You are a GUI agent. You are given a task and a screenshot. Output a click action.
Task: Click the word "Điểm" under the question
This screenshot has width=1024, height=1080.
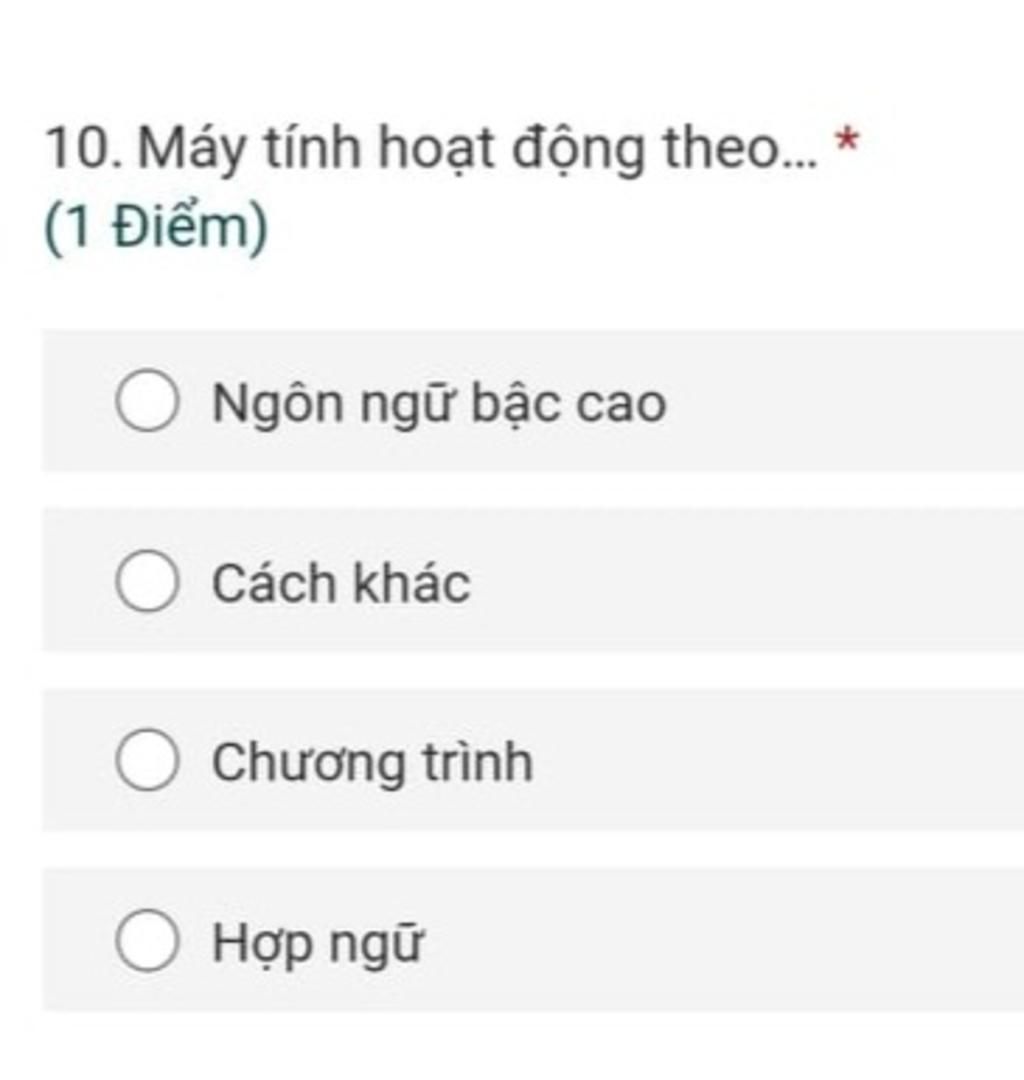tap(180, 227)
